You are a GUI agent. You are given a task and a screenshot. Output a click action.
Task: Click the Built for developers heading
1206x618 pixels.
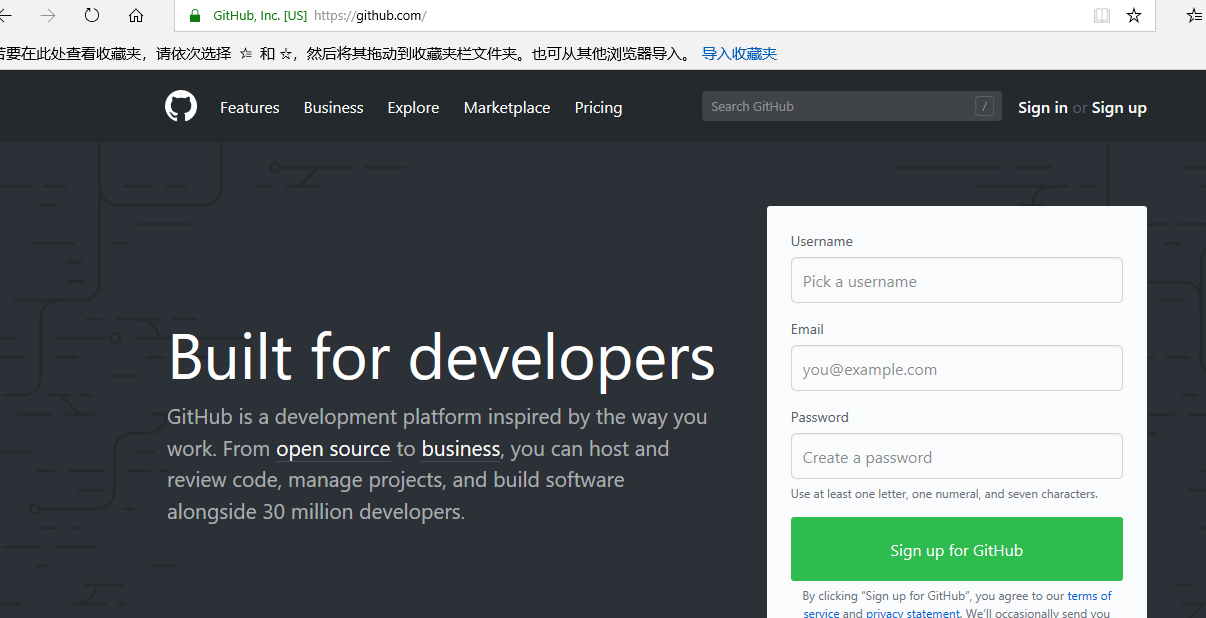[442, 357]
